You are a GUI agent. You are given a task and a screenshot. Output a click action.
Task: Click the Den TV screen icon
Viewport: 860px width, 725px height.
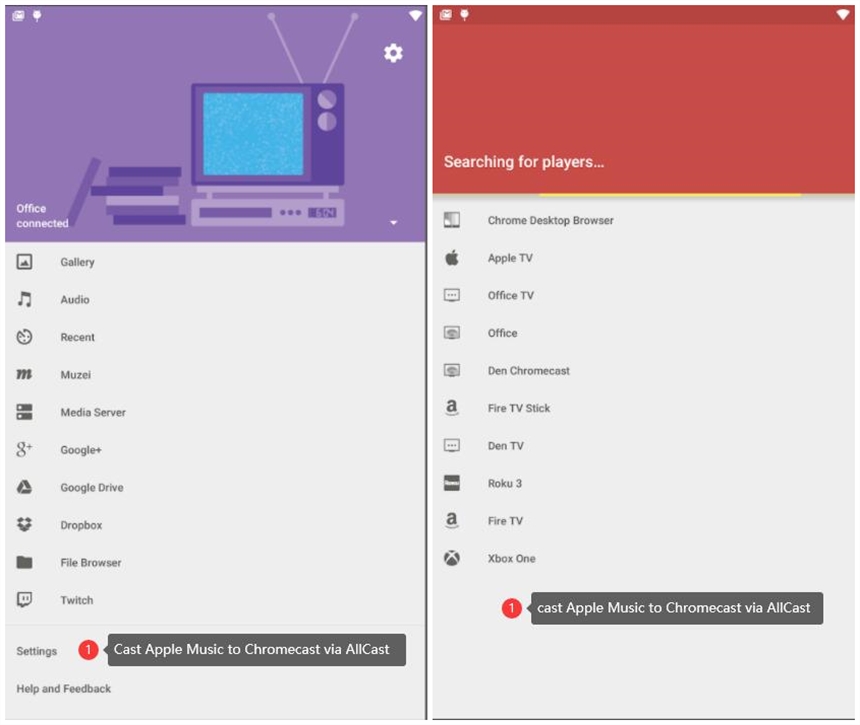click(451, 445)
